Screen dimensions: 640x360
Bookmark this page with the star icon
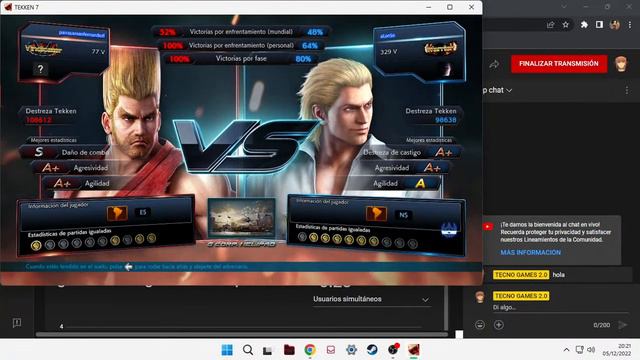[x=565, y=25]
